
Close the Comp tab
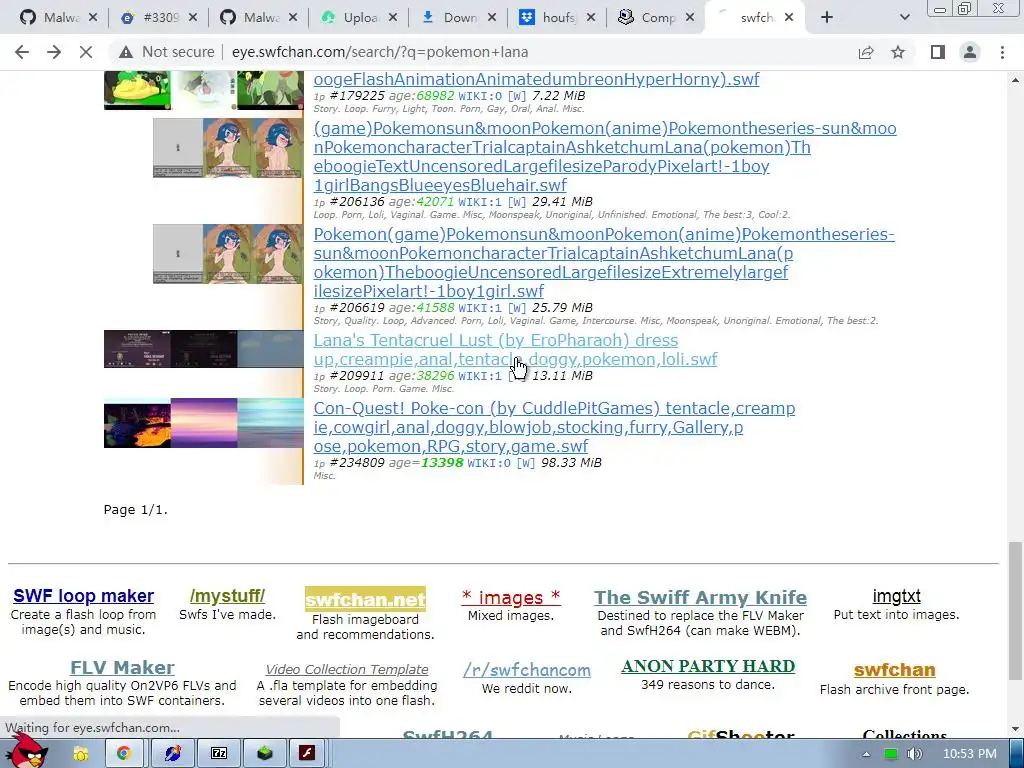click(x=690, y=18)
